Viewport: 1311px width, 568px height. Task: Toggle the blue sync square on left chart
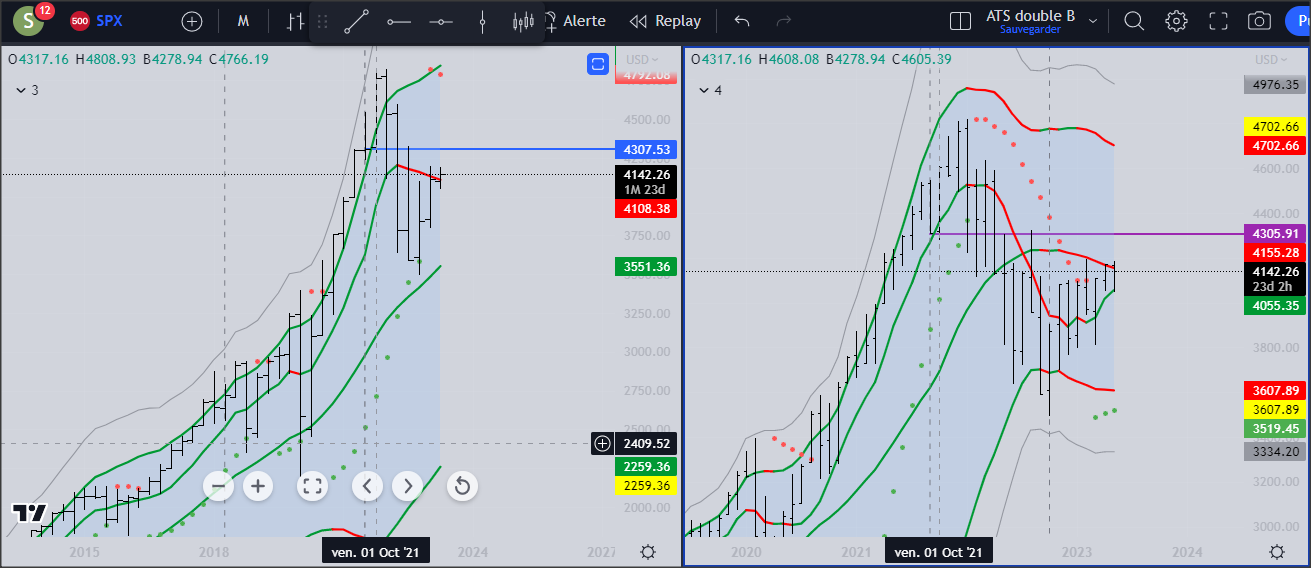coord(598,64)
